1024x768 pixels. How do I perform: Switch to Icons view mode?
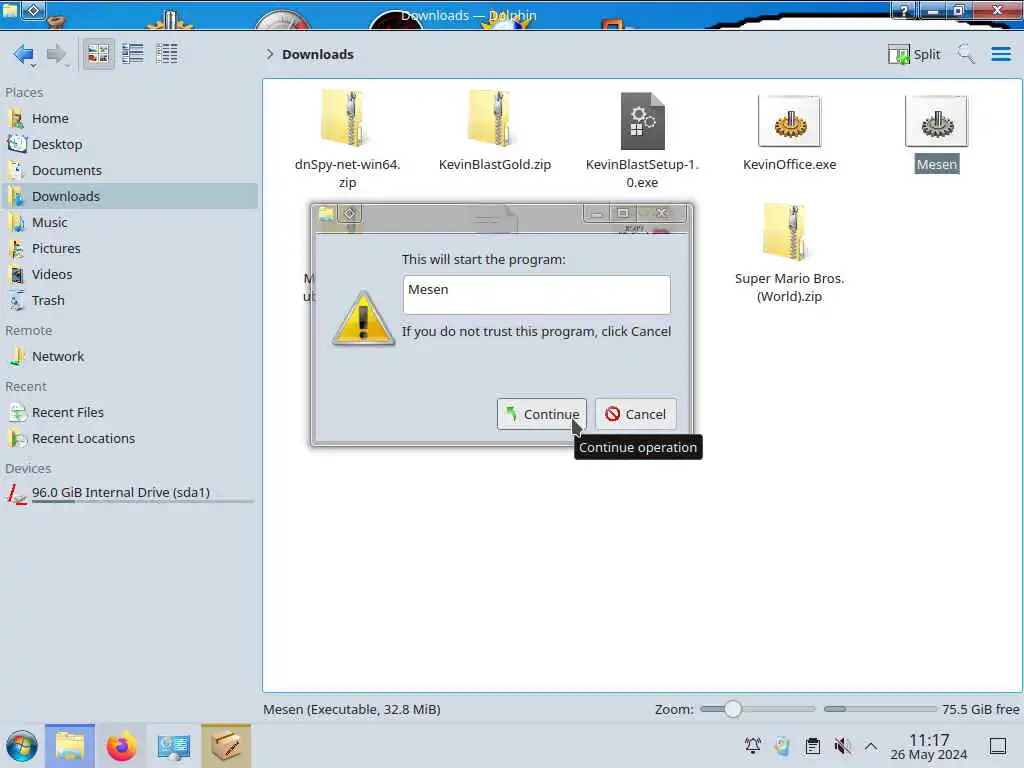pyautogui.click(x=99, y=54)
